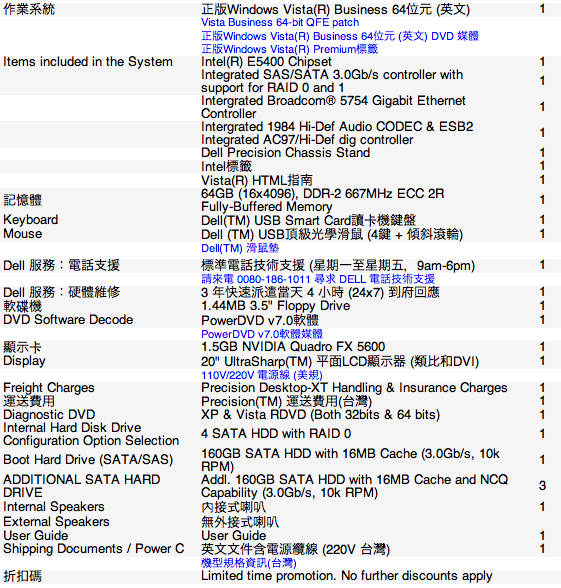
Task: Select '4 SATA HDD with RAID 0' text
Action: click(x=276, y=434)
